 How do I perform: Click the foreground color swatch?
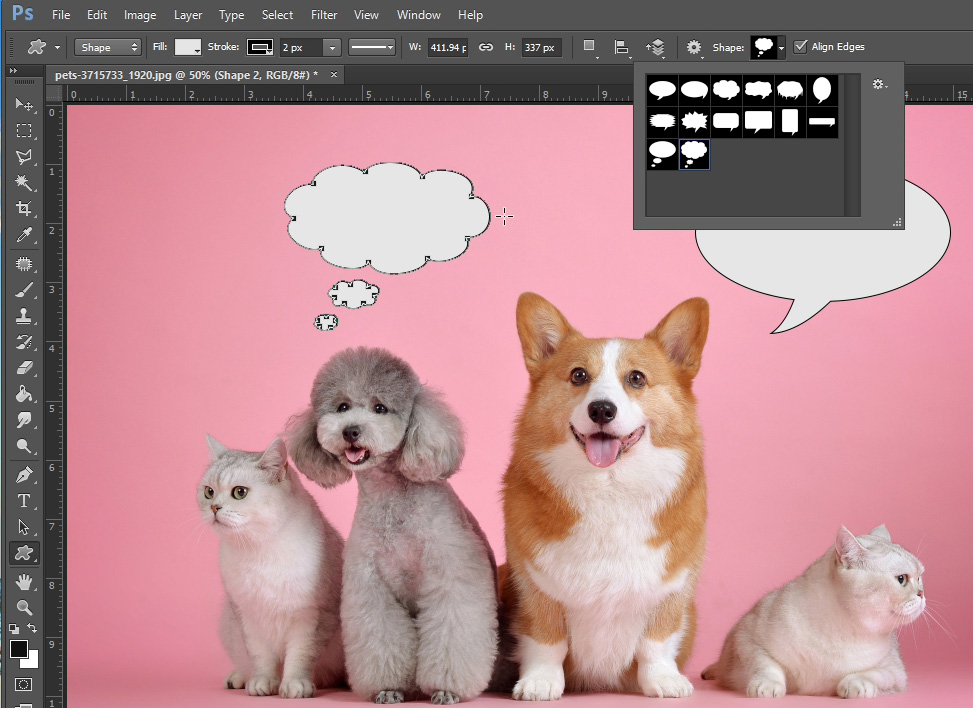[x=18, y=649]
